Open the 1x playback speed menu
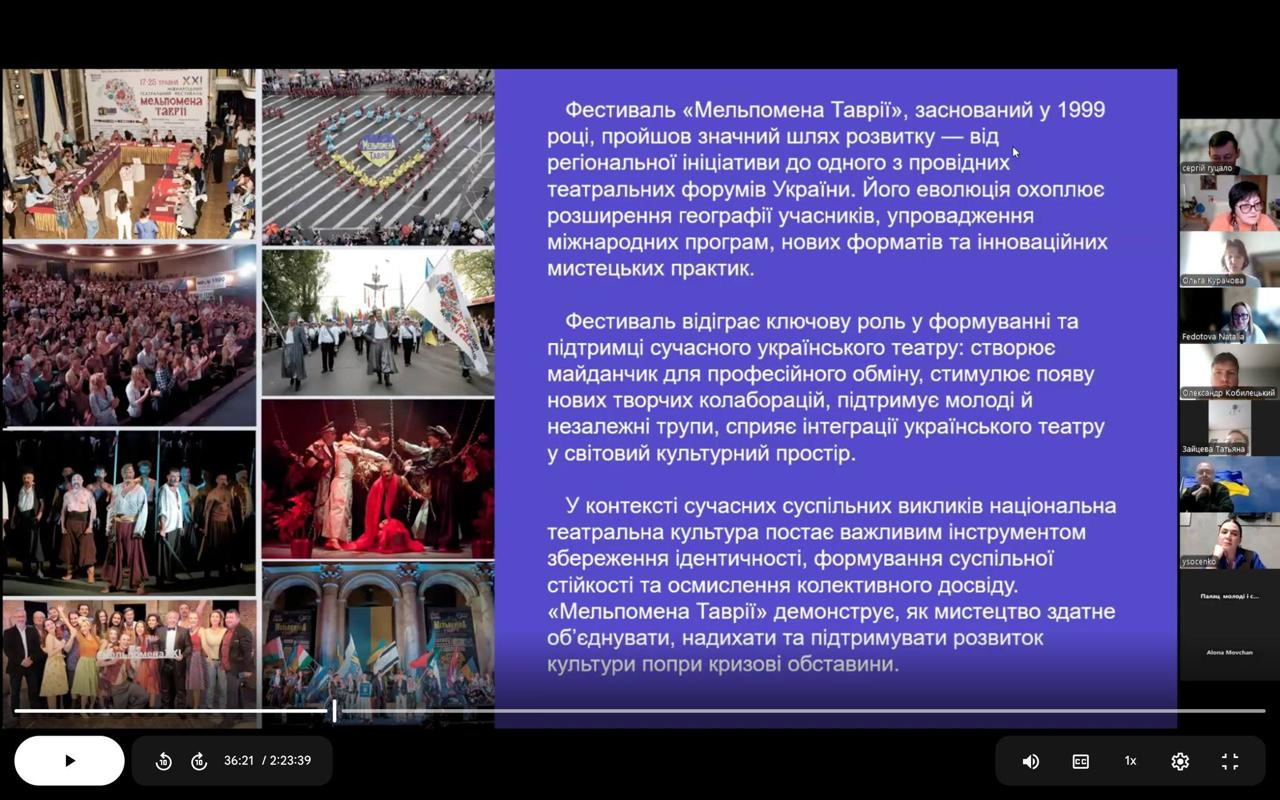 pyautogui.click(x=1130, y=761)
